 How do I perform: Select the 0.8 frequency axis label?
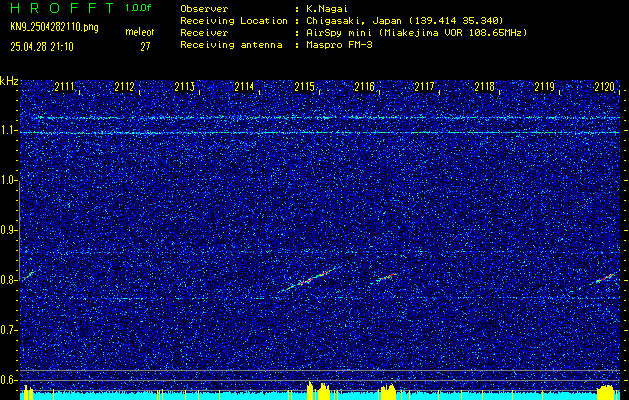[8, 280]
